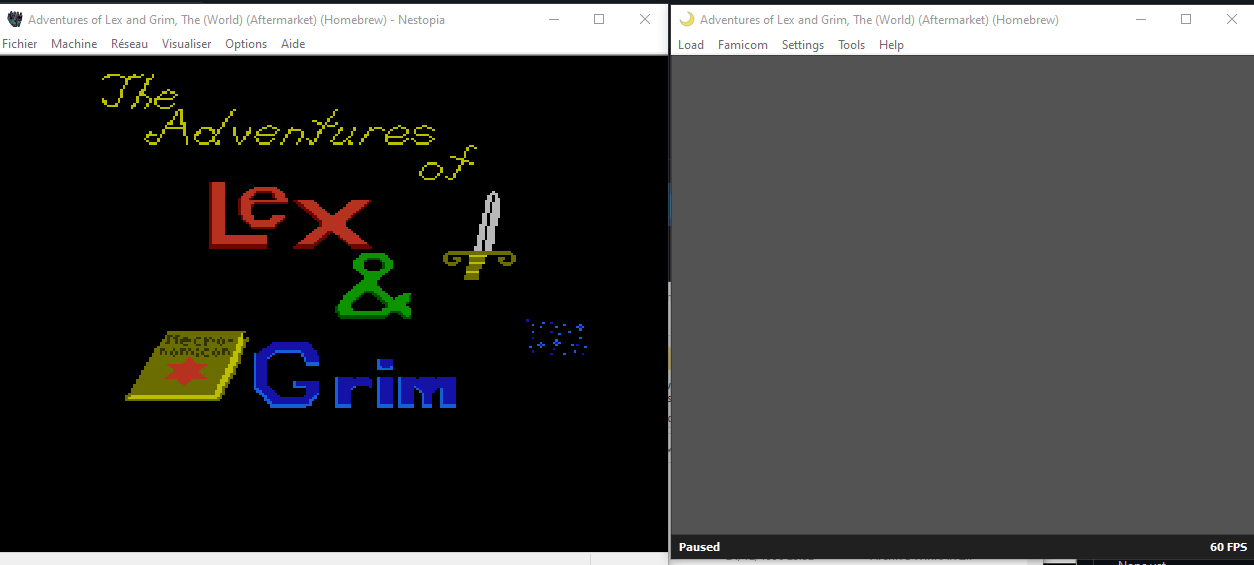The width and height of the screenshot is (1254, 565).
Task: Open the Tools menu in right emulator
Action: coord(851,45)
